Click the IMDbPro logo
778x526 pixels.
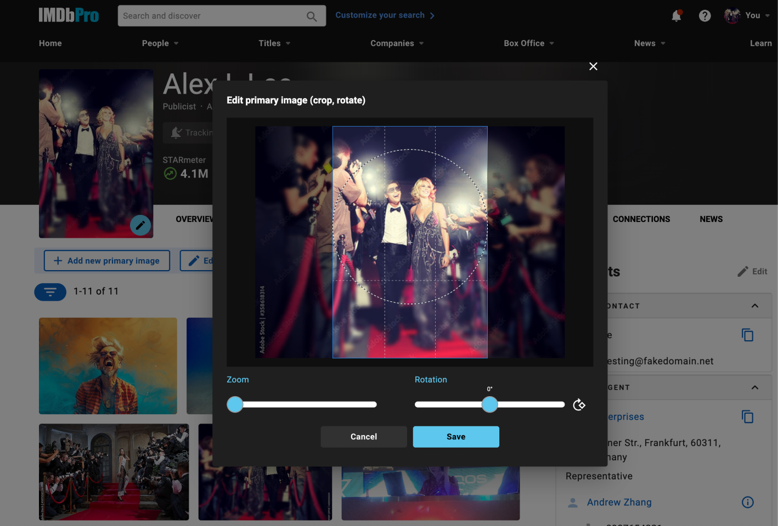pos(68,15)
